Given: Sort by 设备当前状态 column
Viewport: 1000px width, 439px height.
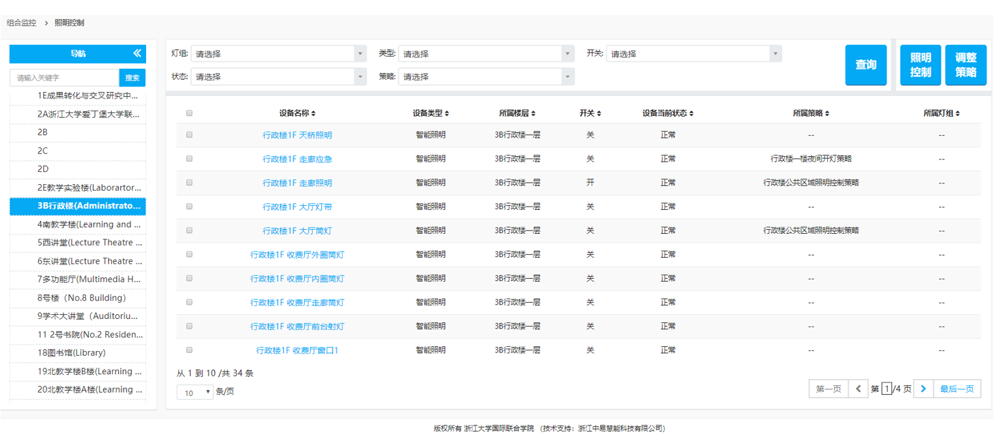Looking at the screenshot, I should pos(668,113).
